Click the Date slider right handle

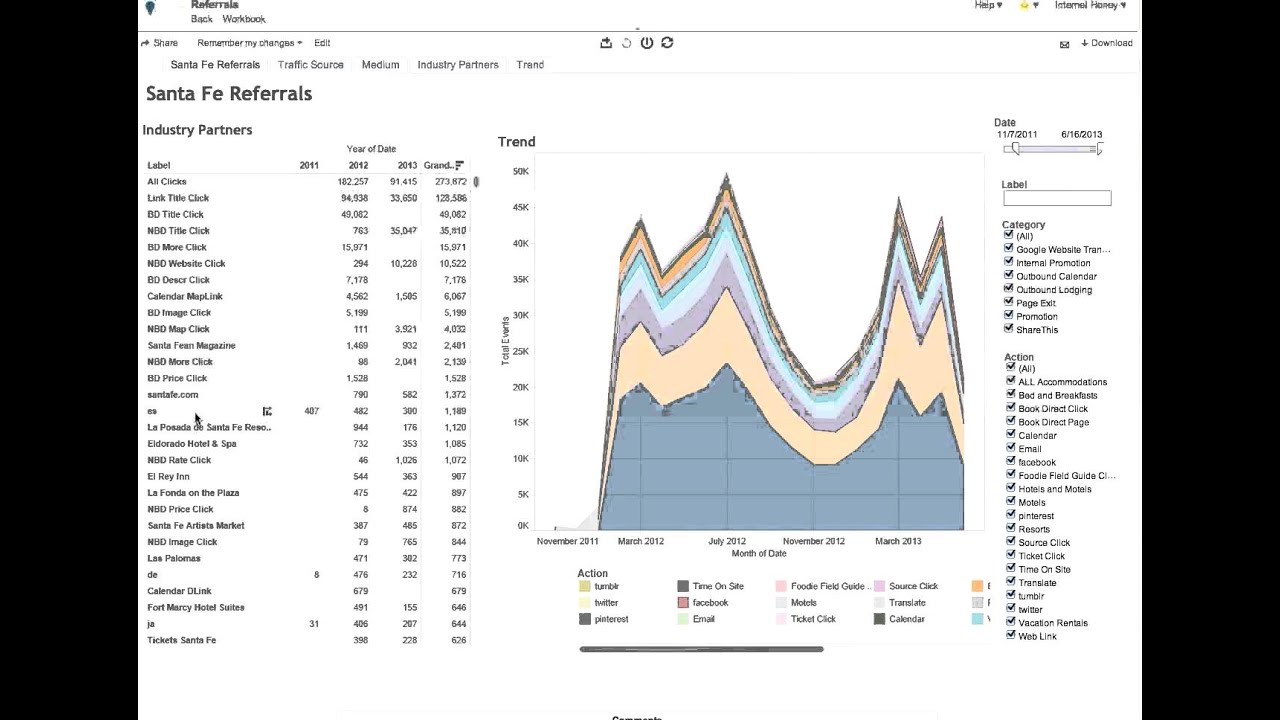click(x=1099, y=149)
